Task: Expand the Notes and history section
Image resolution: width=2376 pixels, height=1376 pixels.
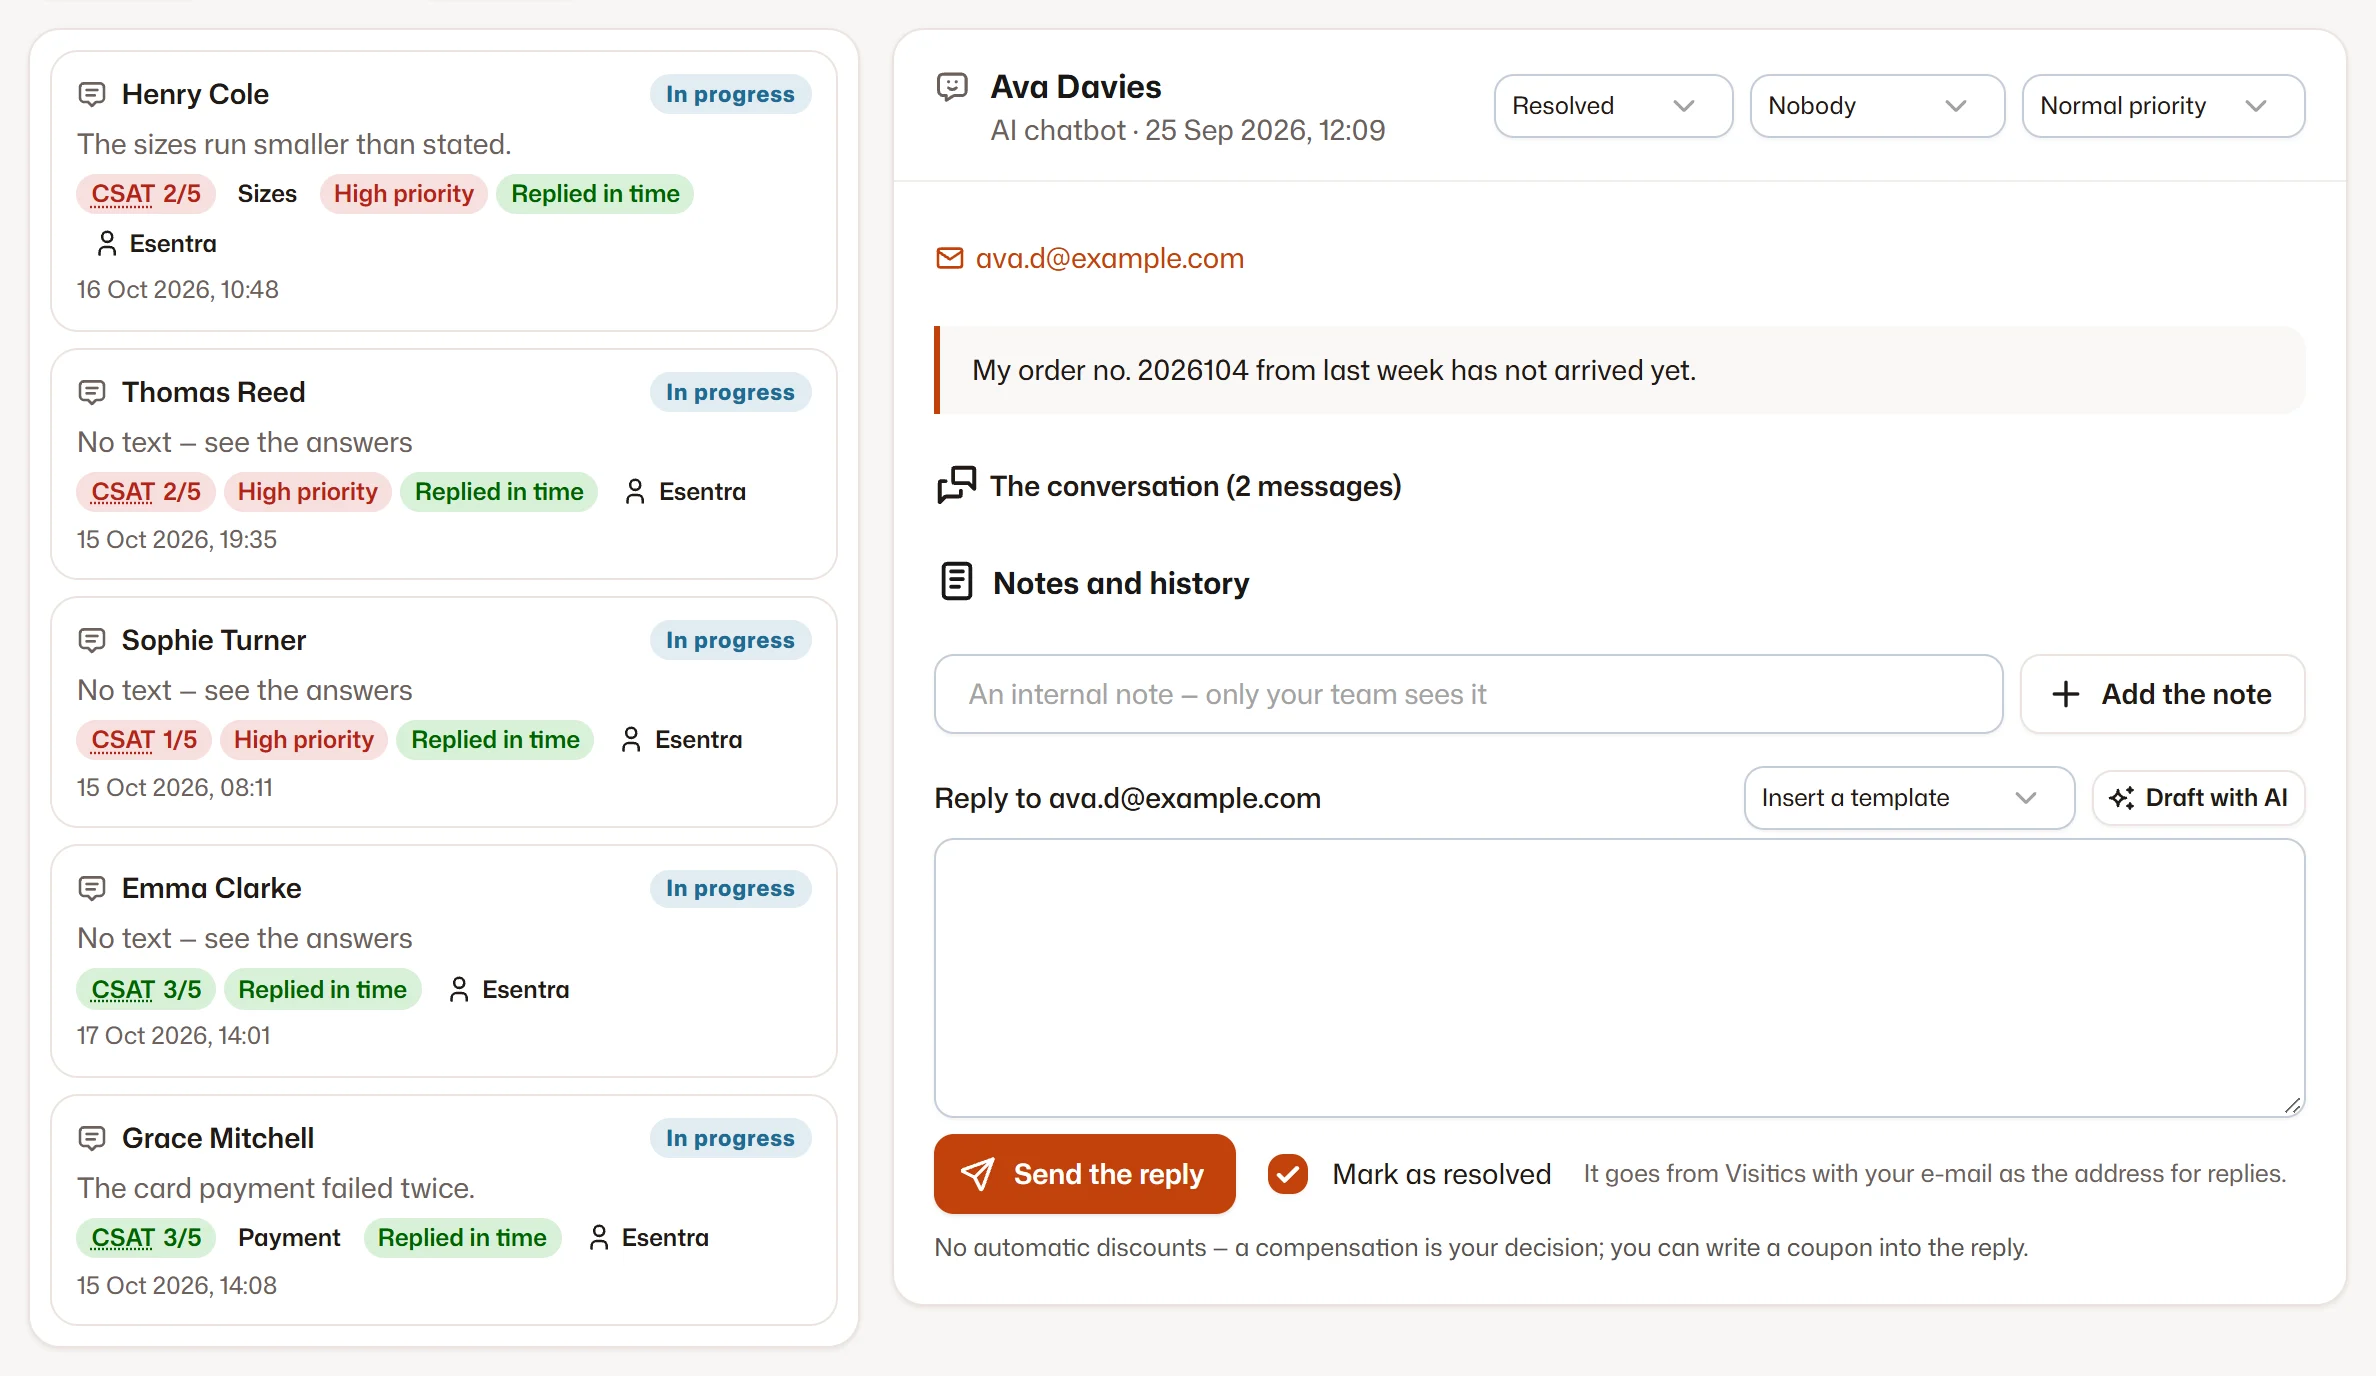Action: [x=1095, y=583]
